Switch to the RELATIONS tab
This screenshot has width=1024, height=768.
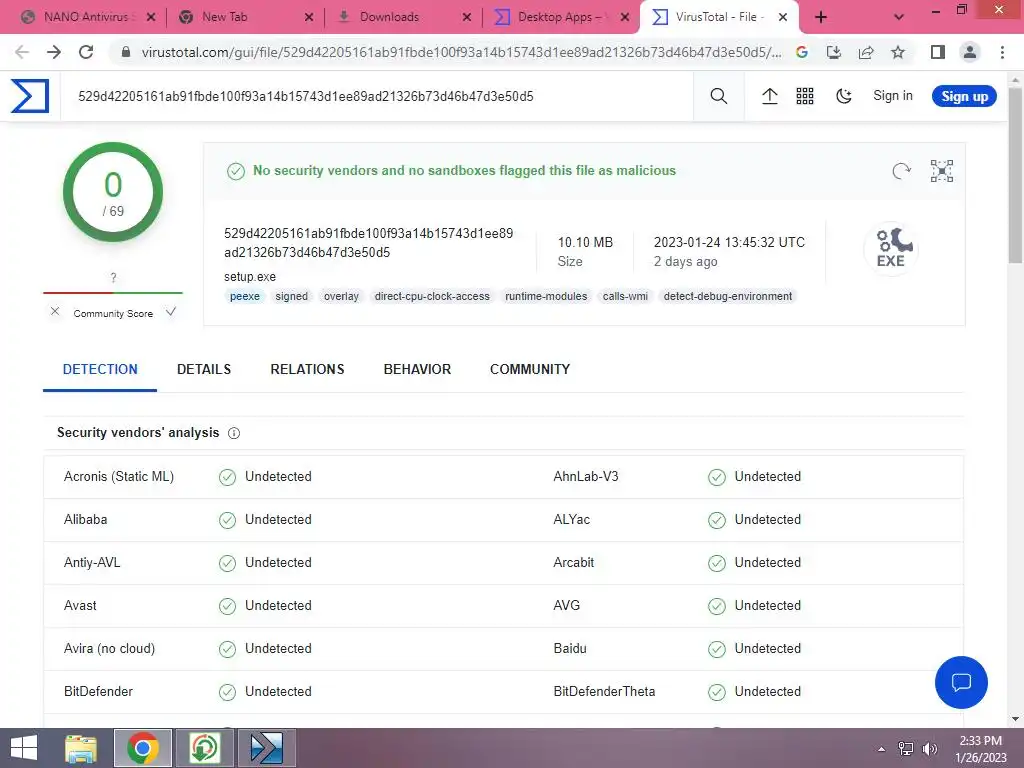tap(307, 370)
